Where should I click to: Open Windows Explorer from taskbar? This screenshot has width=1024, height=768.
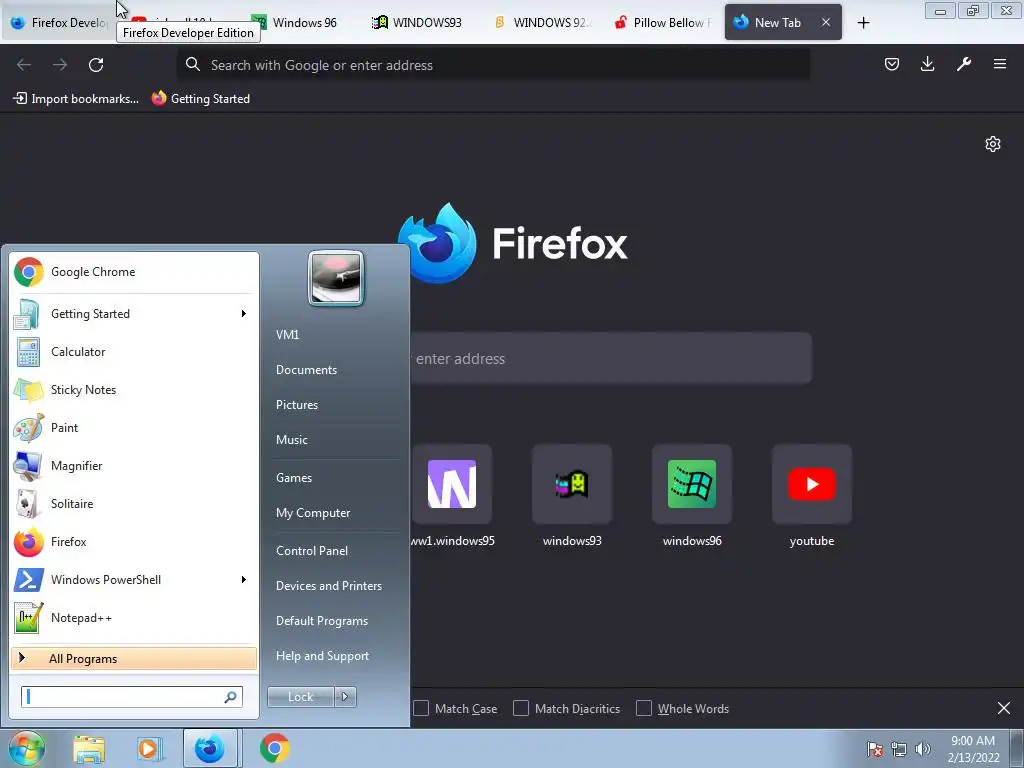(89, 748)
